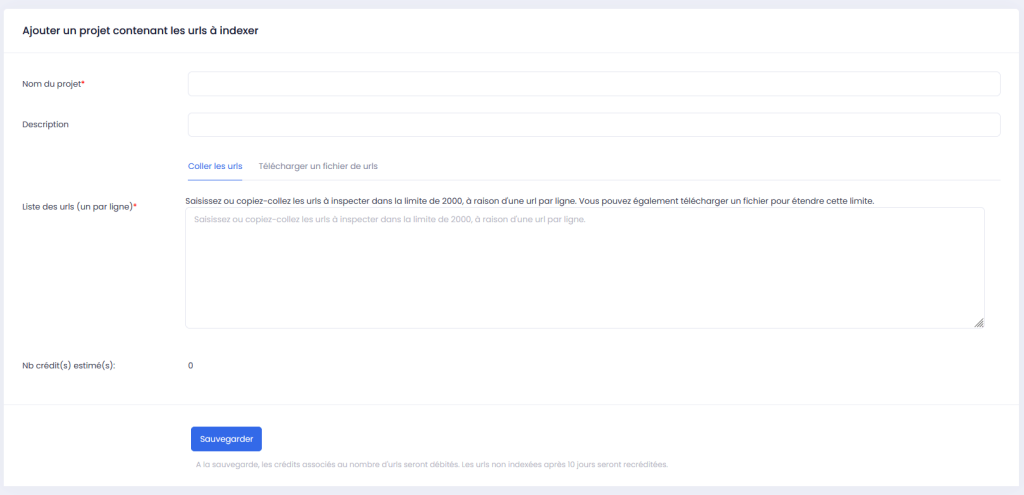
Task: Click the Saisissez ou copiez-collez help sentence above textarea
Action: (x=380, y=200)
